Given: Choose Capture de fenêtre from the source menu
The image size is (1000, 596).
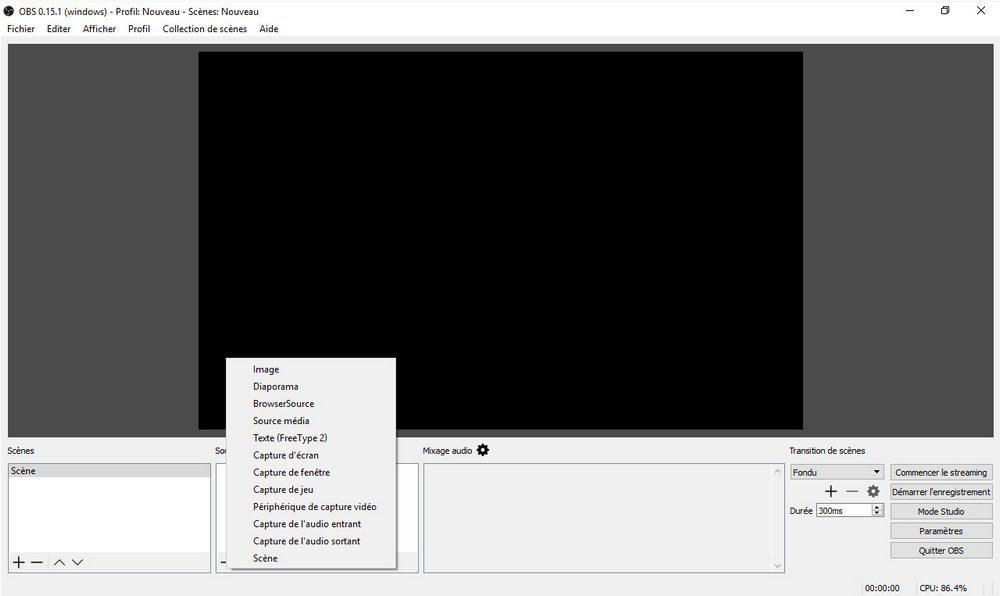Looking at the screenshot, I should [x=291, y=472].
